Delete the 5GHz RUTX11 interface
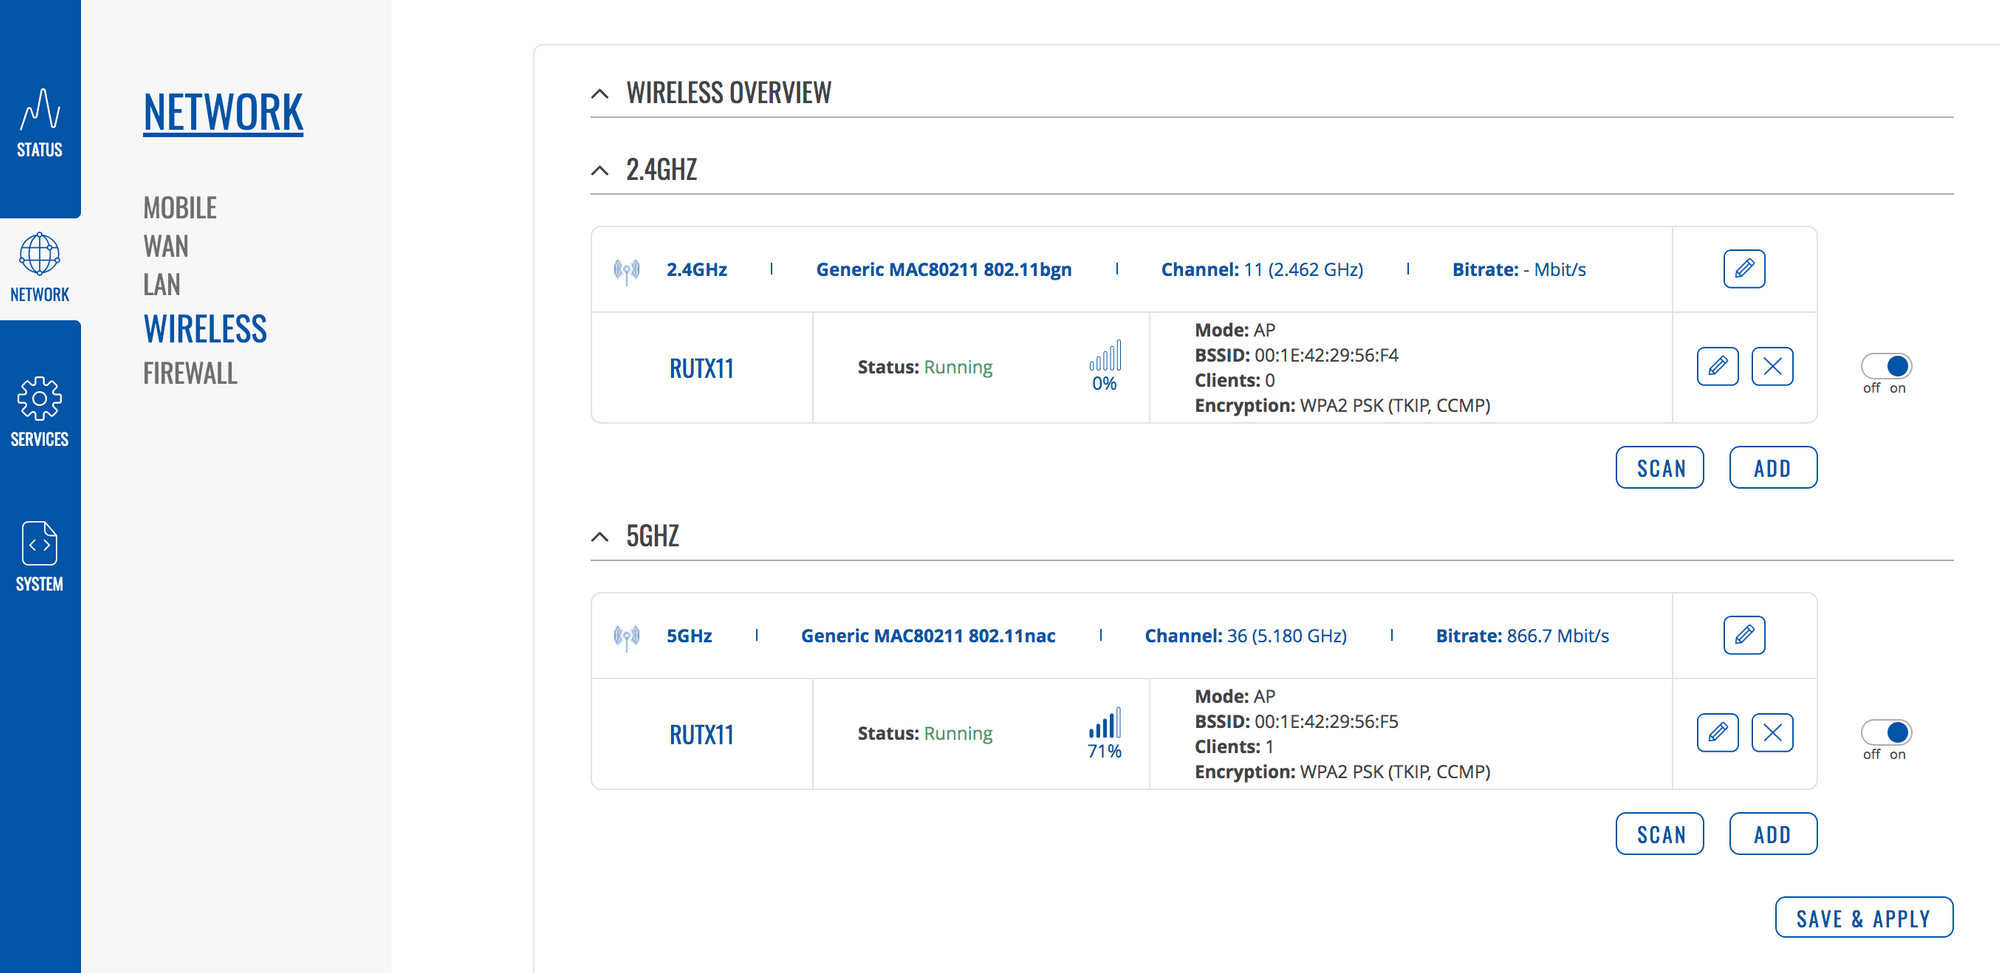This screenshot has height=973, width=2000. point(1772,732)
